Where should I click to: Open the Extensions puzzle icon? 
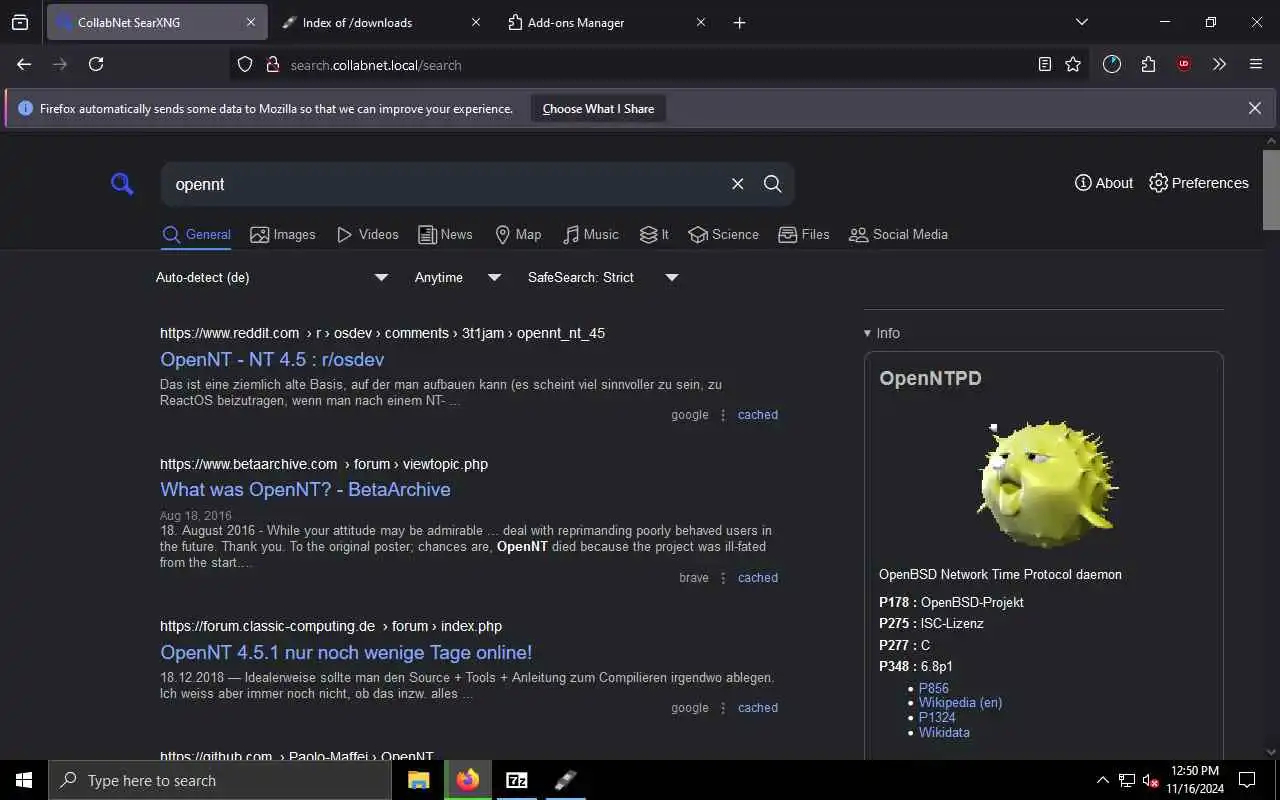click(x=1148, y=64)
